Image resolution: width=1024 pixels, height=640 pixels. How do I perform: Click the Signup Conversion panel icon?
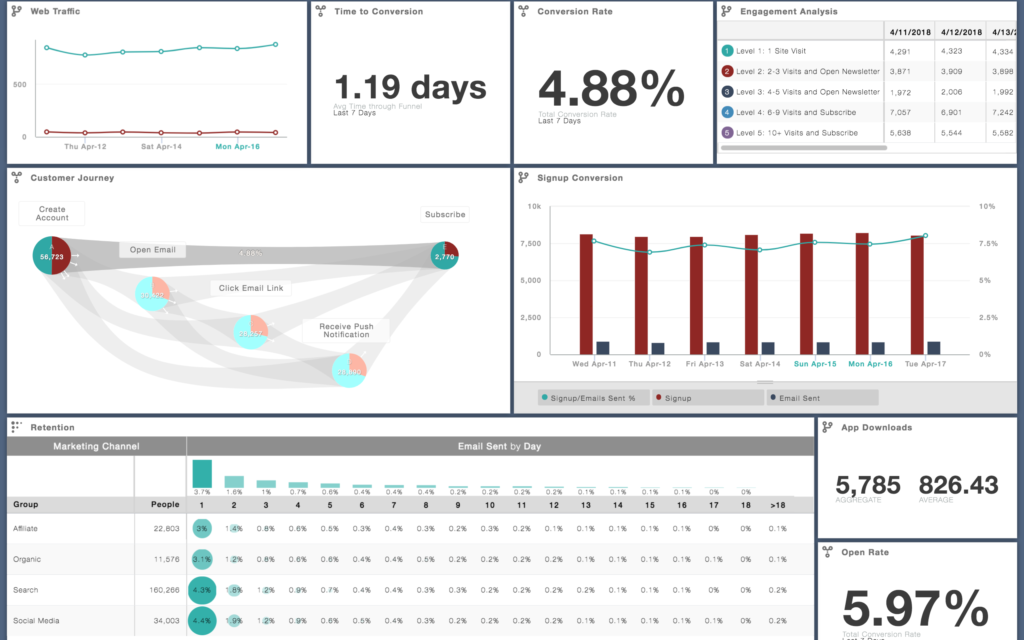[x=522, y=179]
